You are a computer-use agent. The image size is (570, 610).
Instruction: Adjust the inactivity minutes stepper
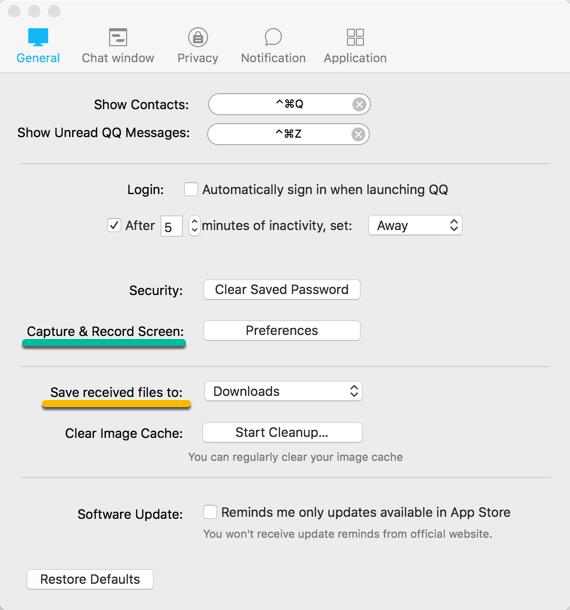click(194, 226)
